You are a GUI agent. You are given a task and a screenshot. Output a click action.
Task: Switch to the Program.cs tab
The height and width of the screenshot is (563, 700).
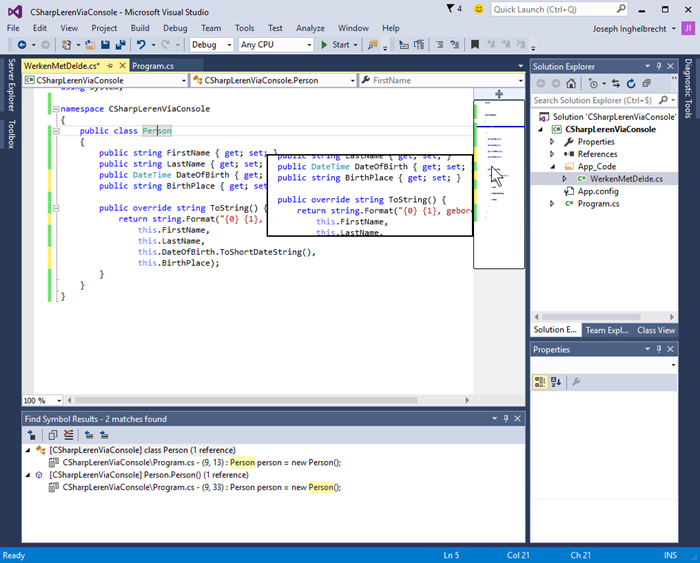153,66
